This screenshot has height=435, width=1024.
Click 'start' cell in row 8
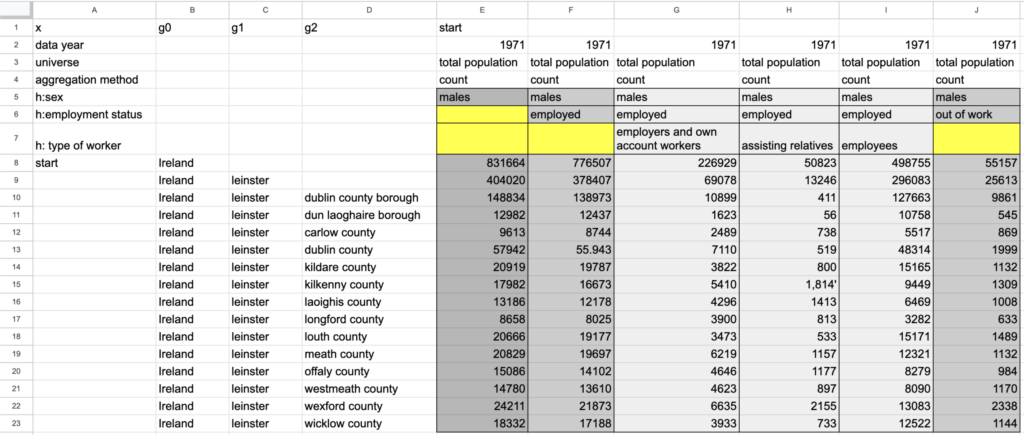click(x=94, y=163)
